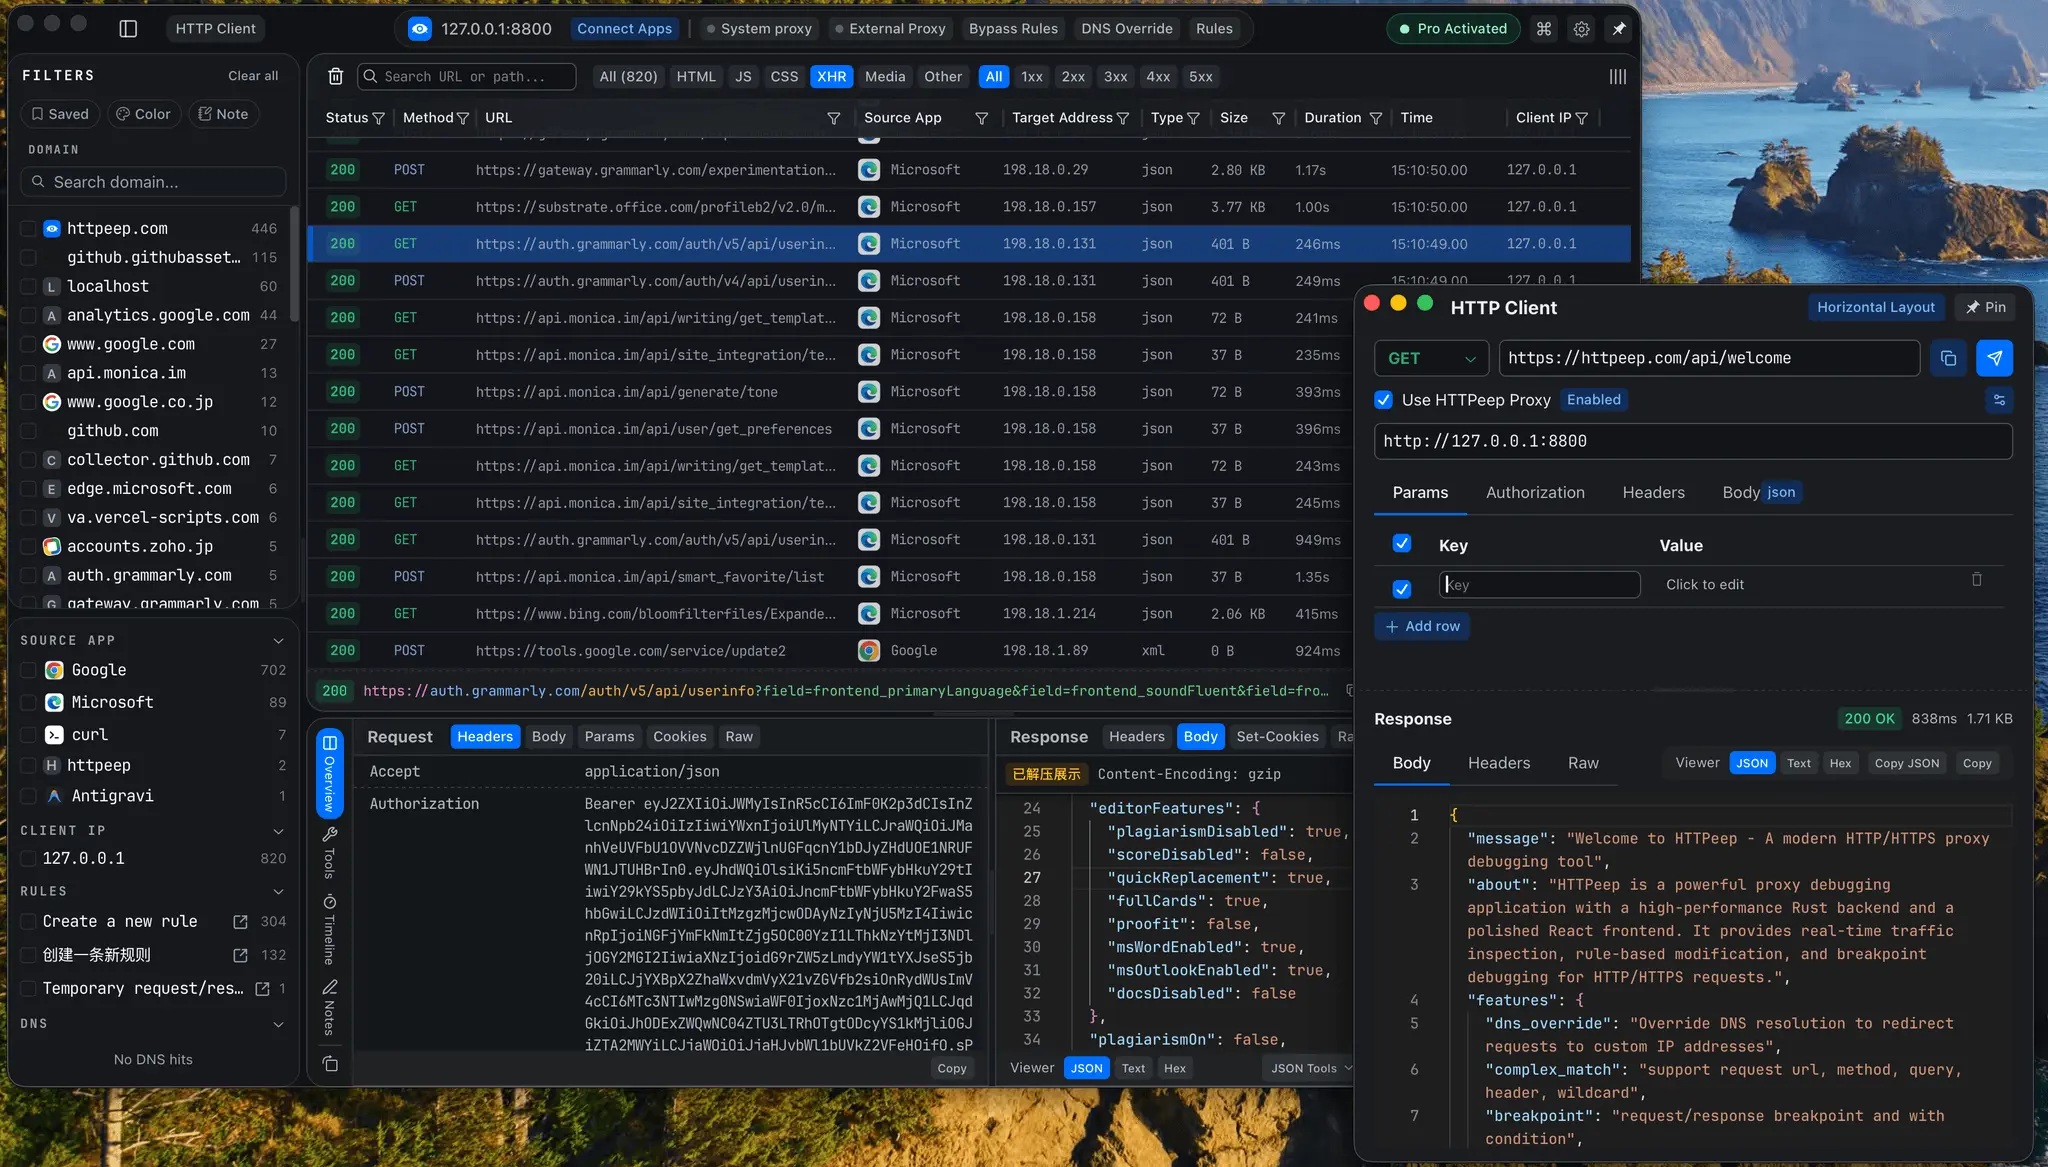Click the Client IP filter icon

(x=1581, y=118)
